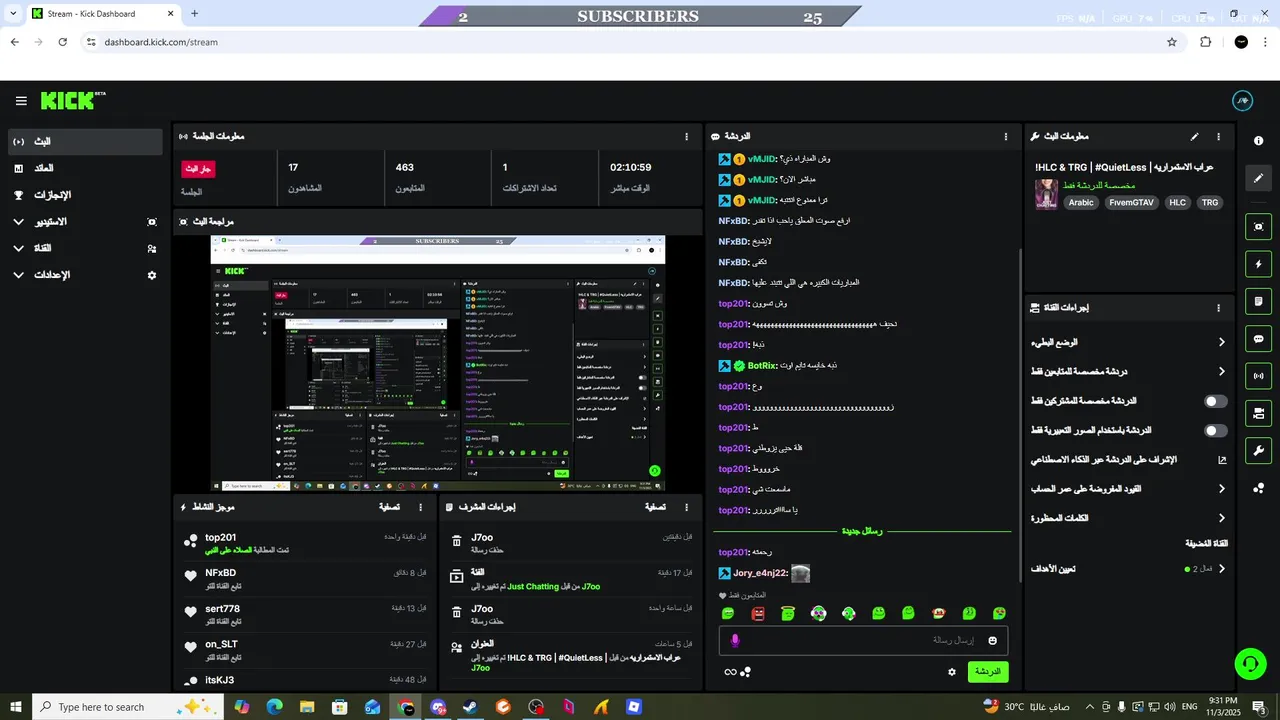Screen dimensions: 1280x720
Task: Open the chat panel three-dot menu
Action: 1006,136
